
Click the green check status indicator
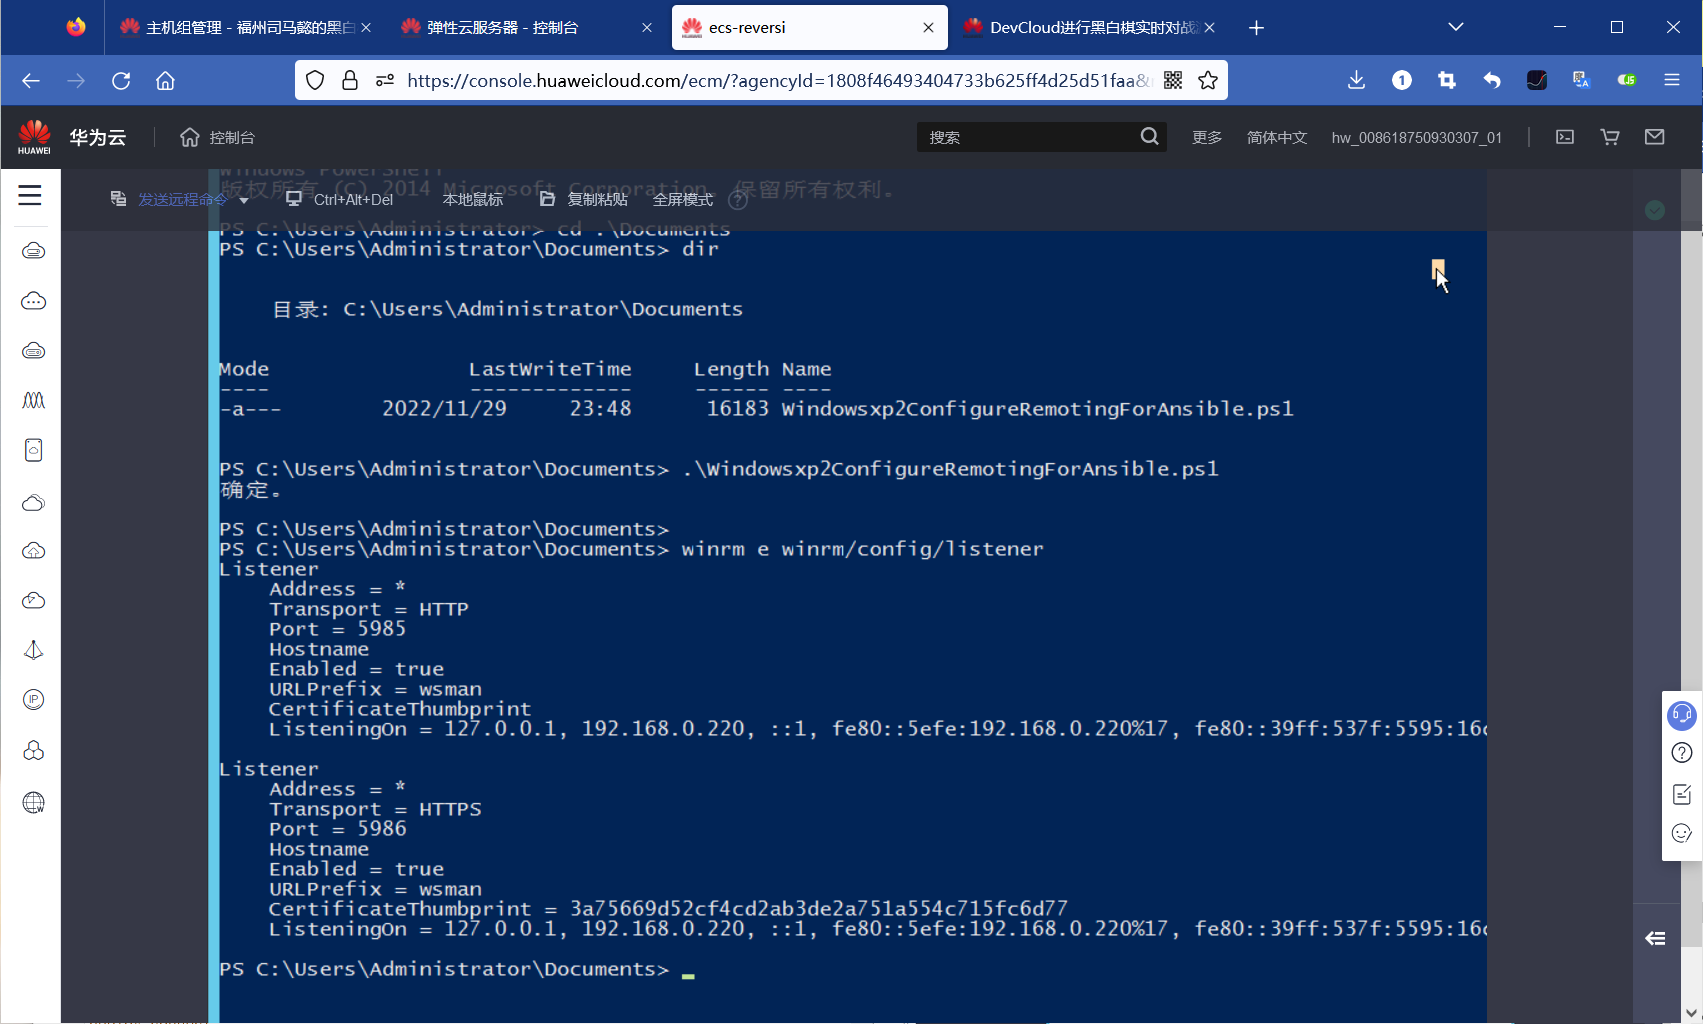tap(1655, 210)
